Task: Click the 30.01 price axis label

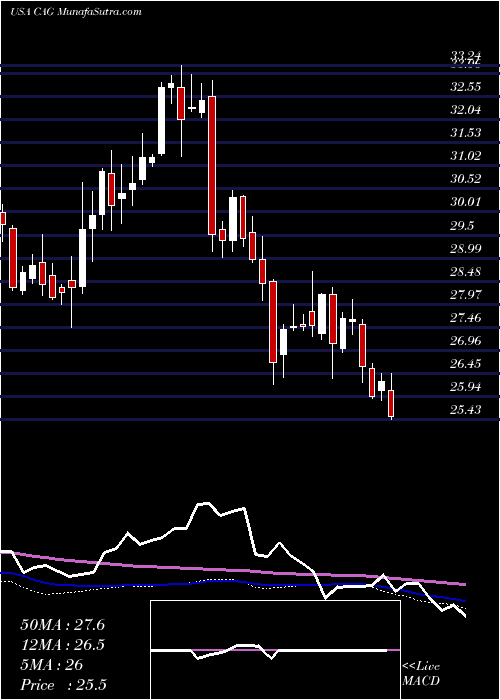Action: click(x=466, y=202)
